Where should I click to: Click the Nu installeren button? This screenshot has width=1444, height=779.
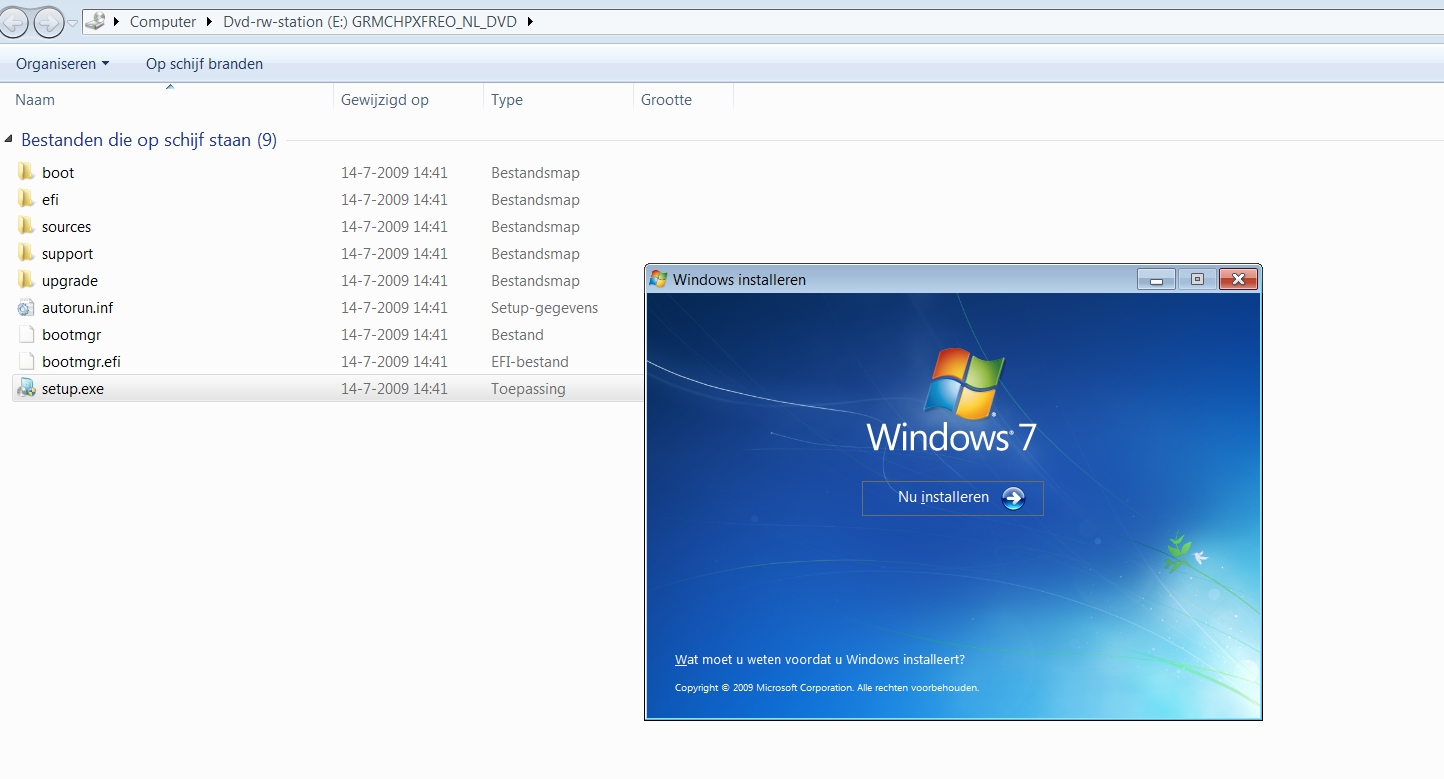click(x=952, y=498)
